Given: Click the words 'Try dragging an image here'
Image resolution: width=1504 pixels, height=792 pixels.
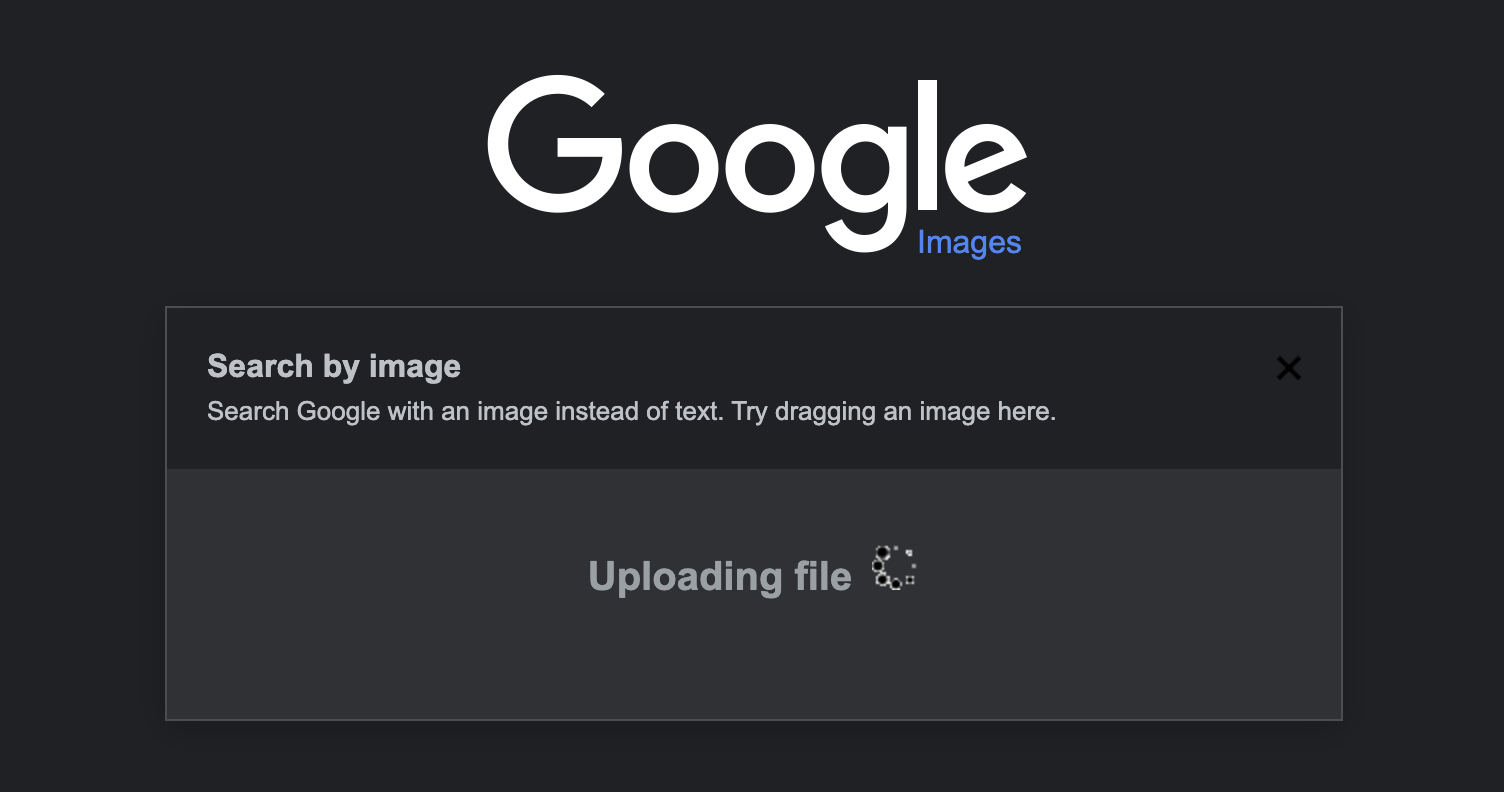Looking at the screenshot, I should click(893, 412).
